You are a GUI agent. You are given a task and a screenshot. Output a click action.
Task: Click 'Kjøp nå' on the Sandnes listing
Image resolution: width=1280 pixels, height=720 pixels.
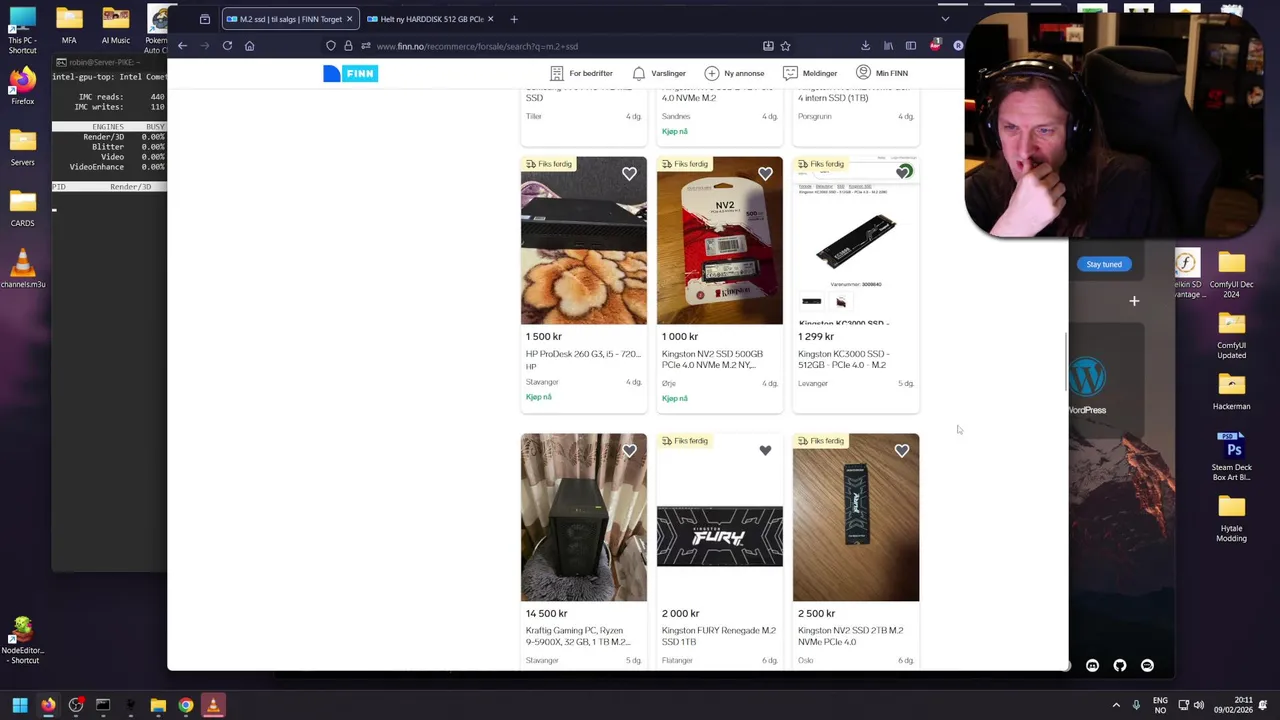pyautogui.click(x=674, y=131)
